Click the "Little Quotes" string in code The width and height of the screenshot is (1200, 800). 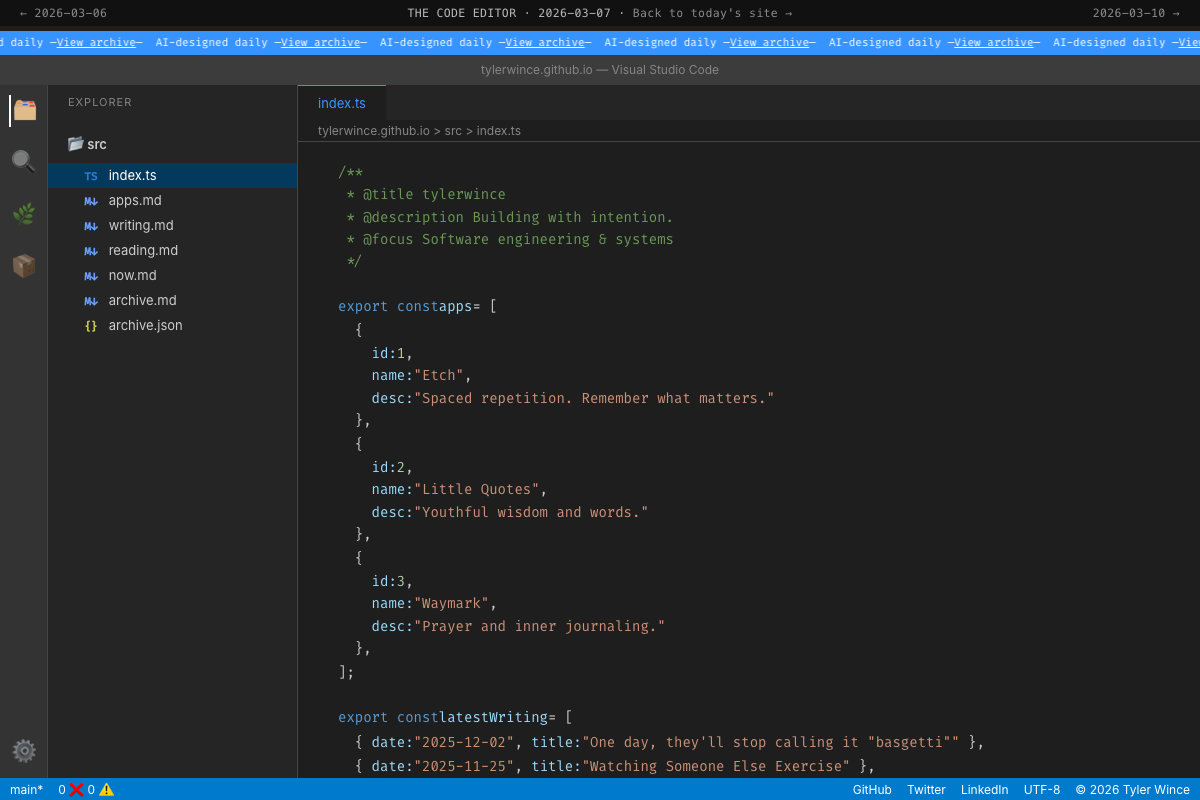tap(477, 489)
